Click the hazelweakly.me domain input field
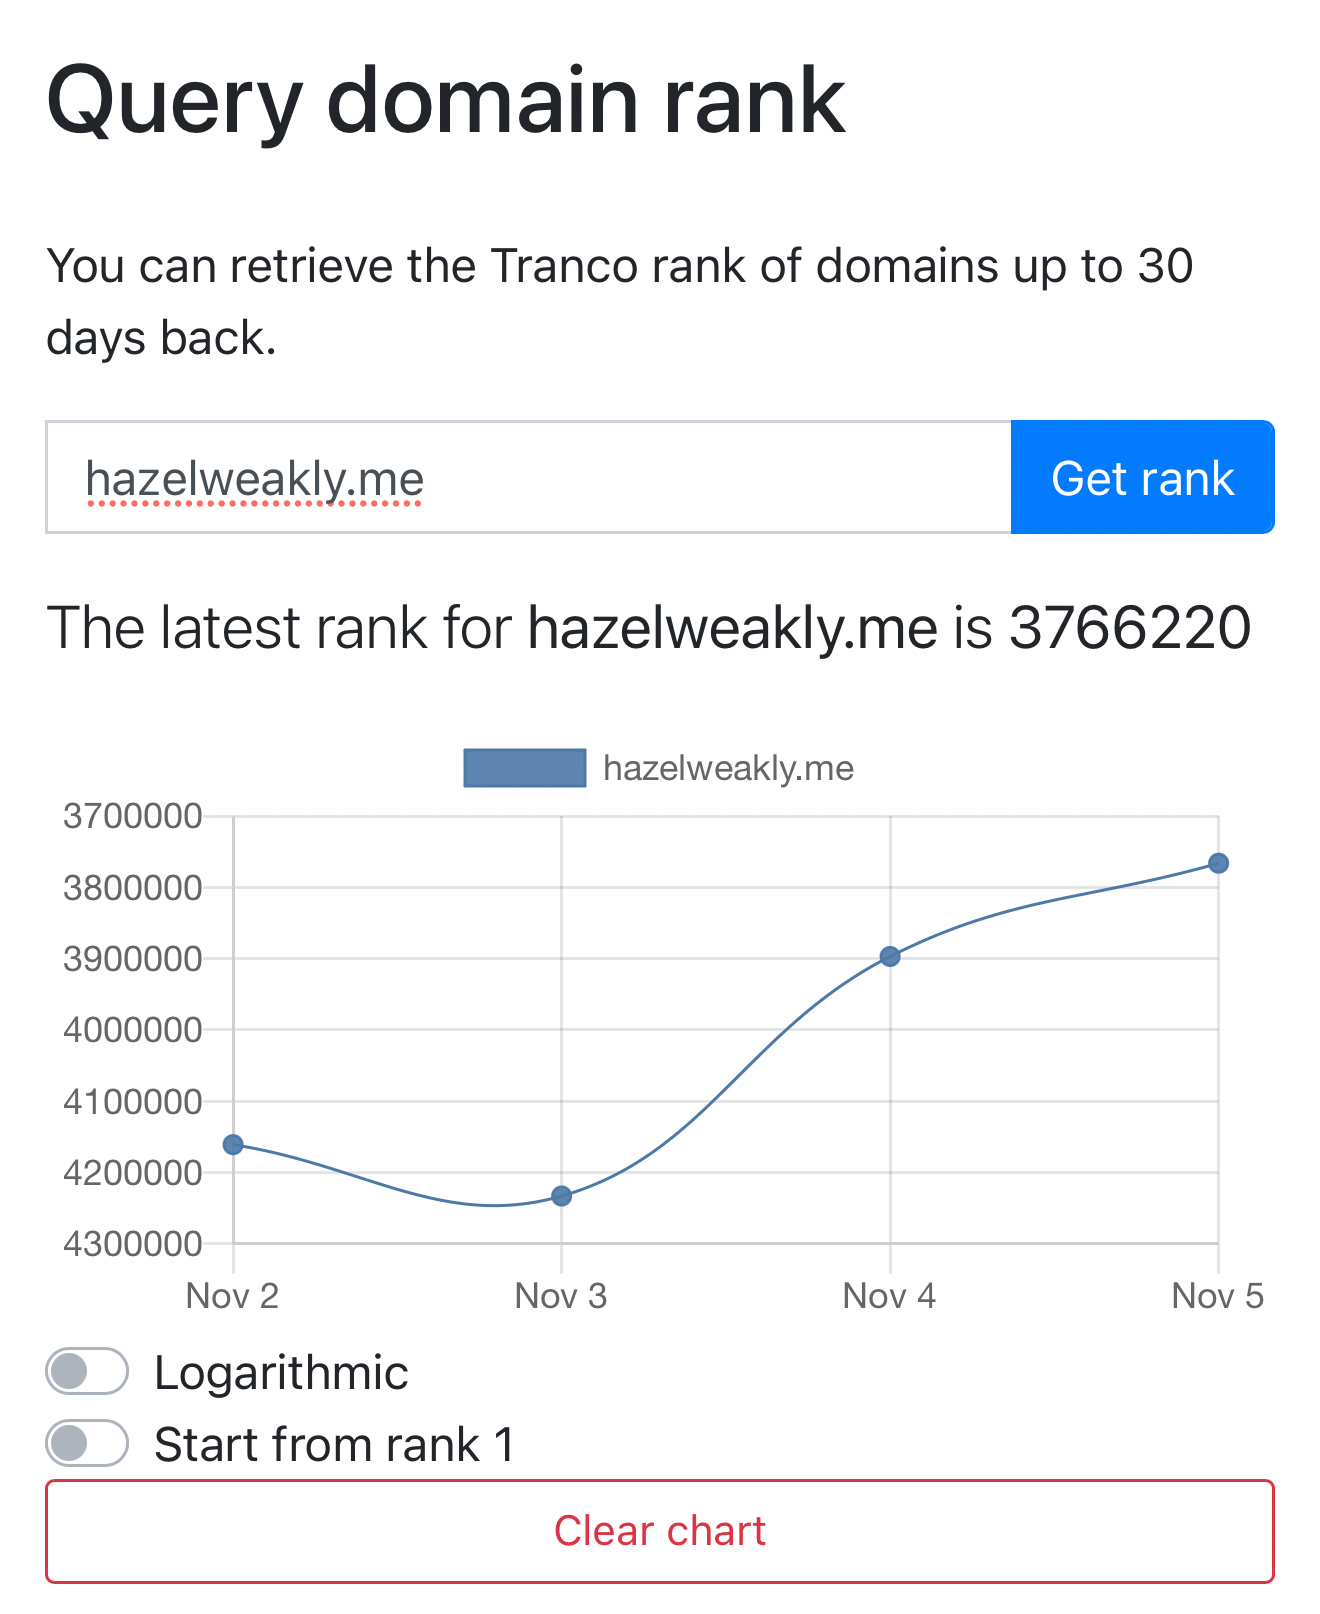 click(528, 478)
